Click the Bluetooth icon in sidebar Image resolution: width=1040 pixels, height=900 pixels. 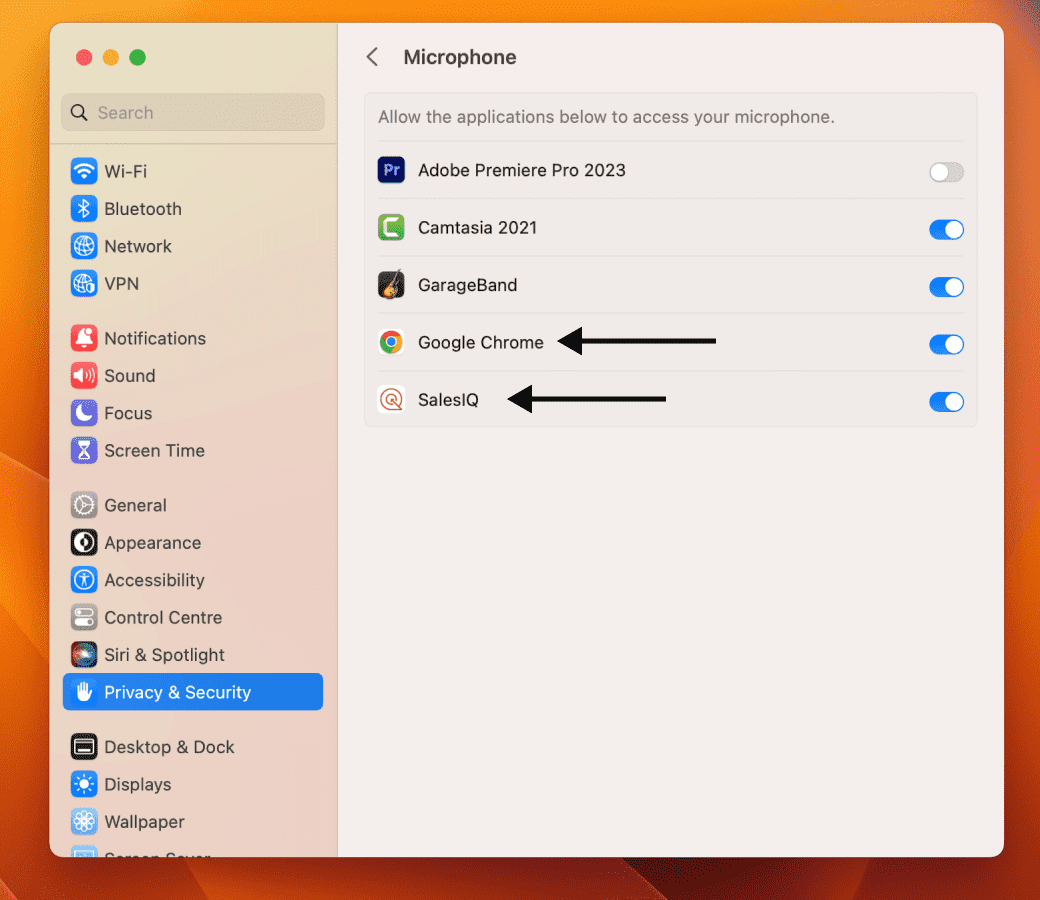[x=84, y=209]
